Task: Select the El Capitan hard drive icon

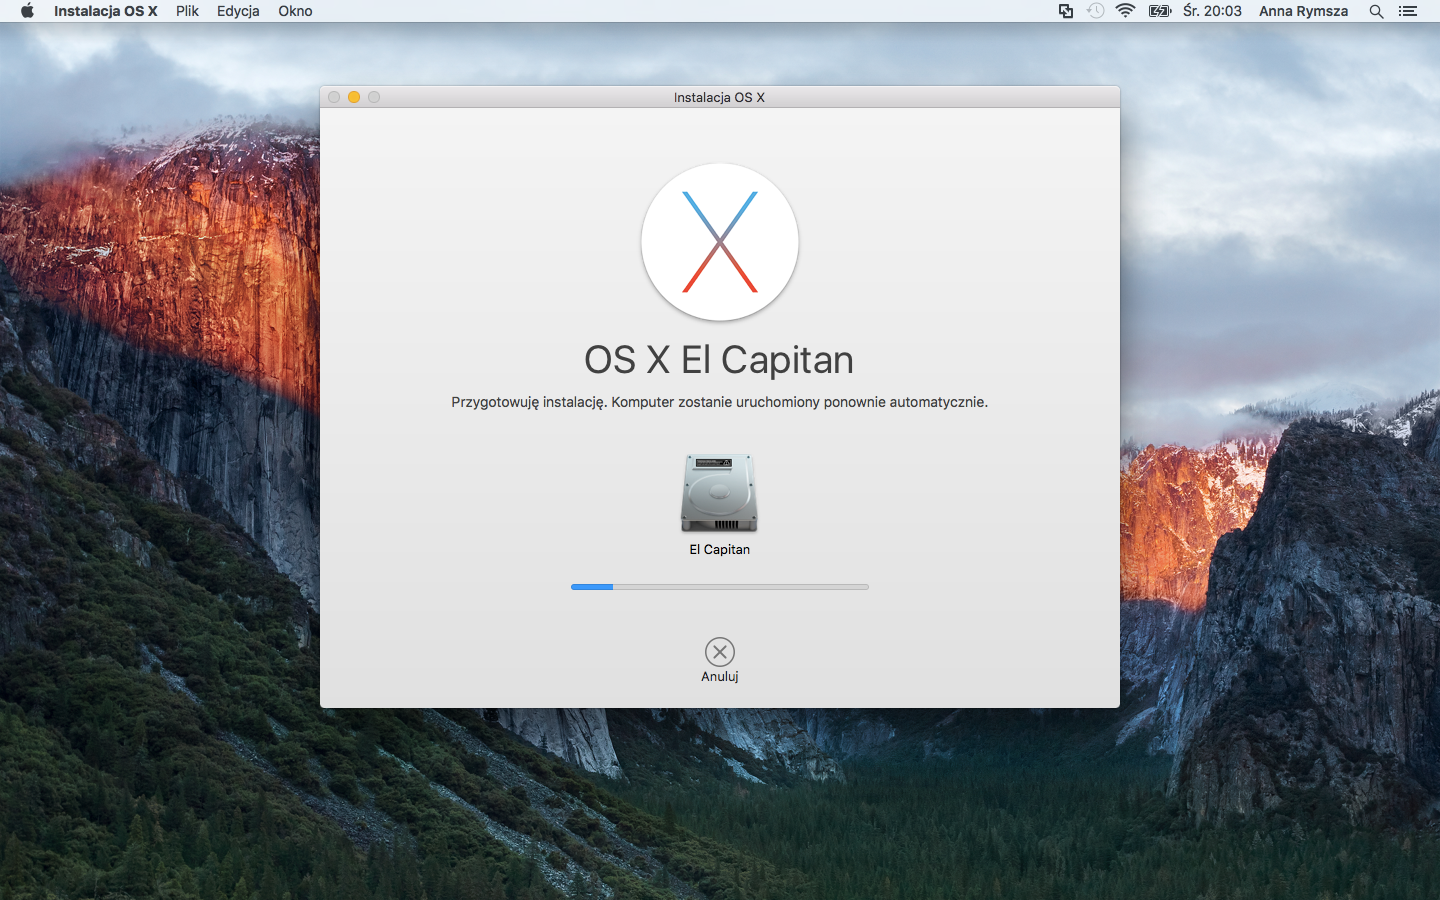Action: [x=719, y=493]
